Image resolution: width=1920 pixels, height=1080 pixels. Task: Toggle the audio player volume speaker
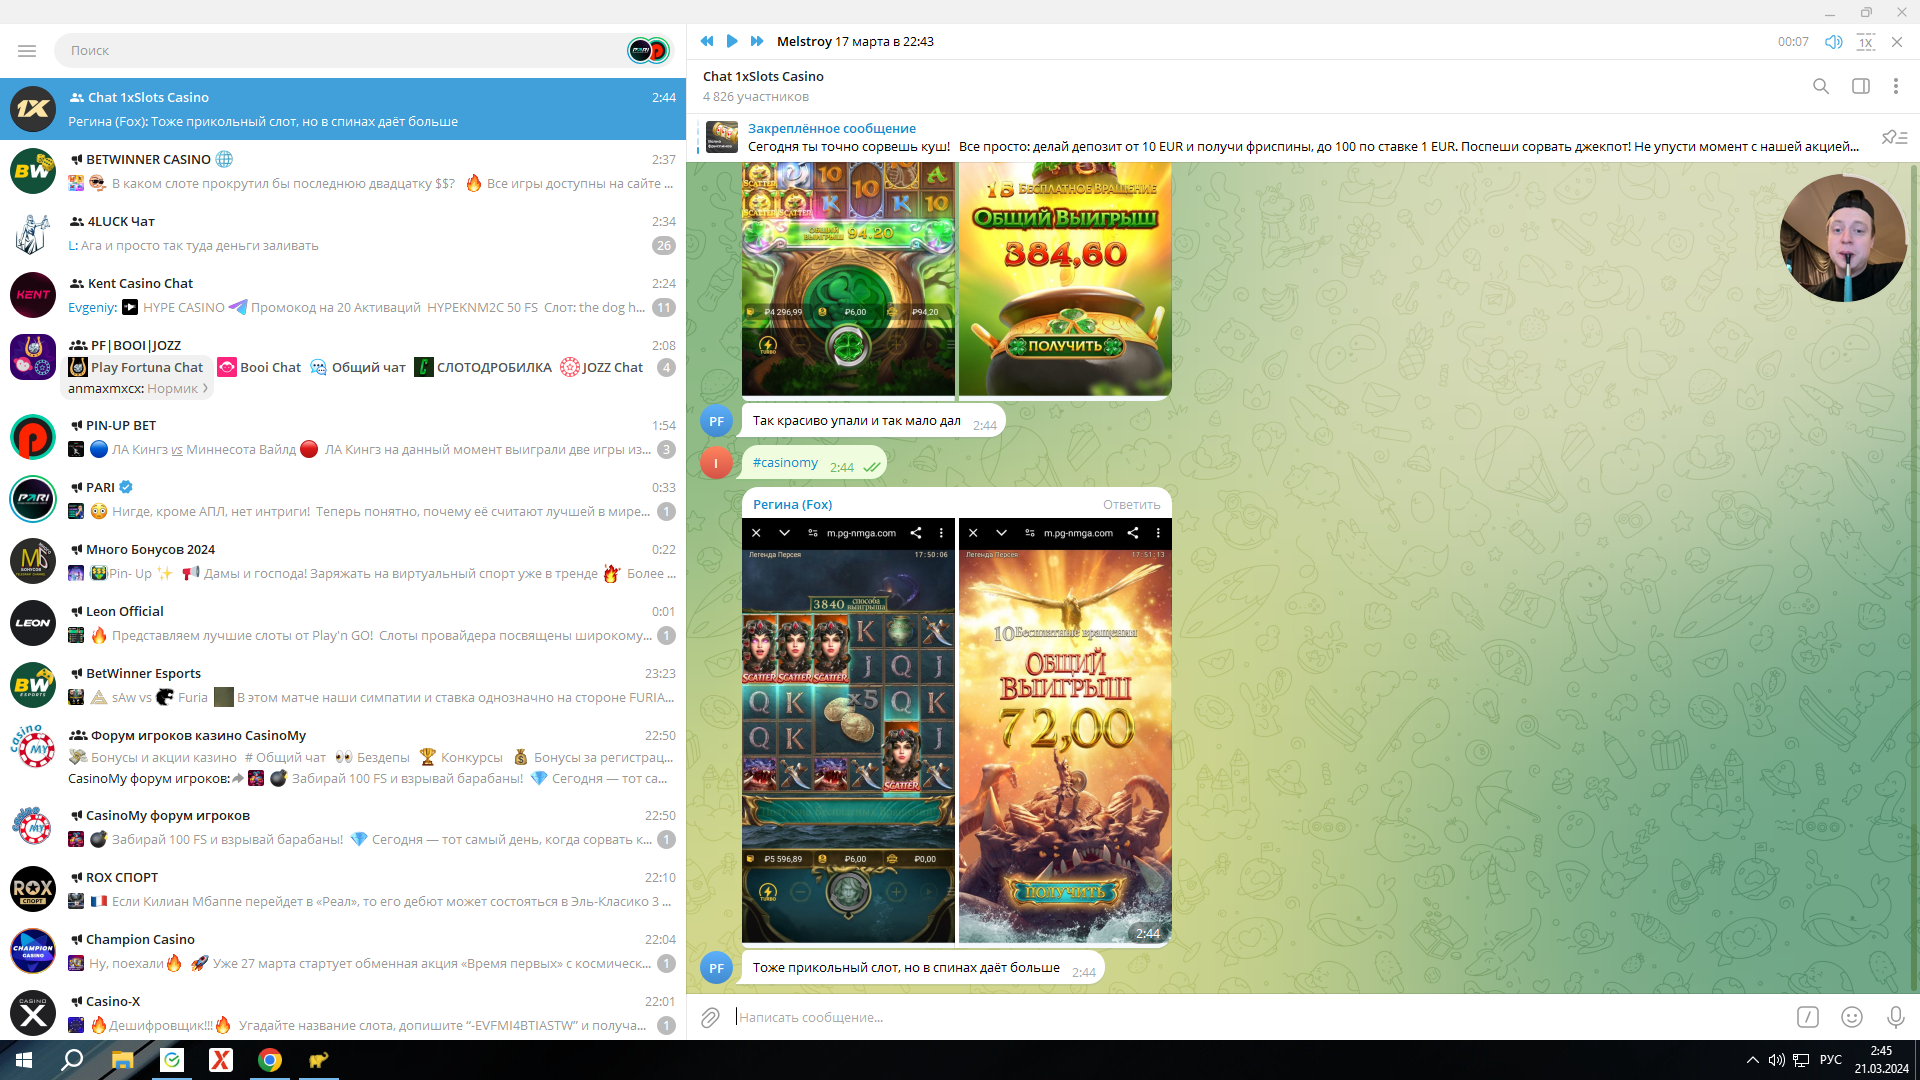[x=1833, y=42]
